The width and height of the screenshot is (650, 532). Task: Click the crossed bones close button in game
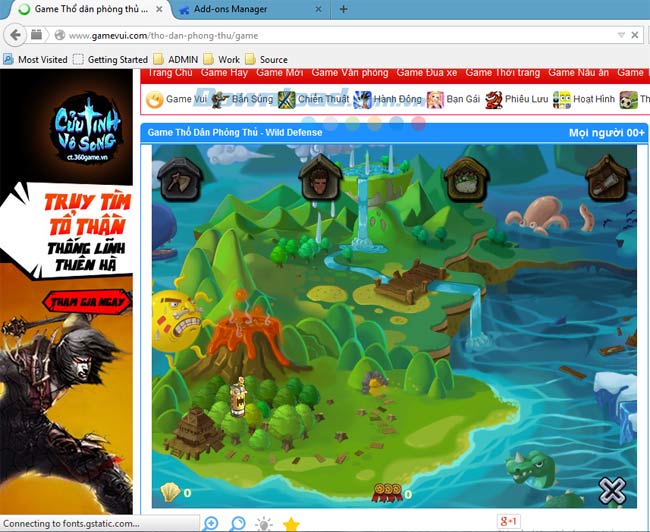coord(612,491)
